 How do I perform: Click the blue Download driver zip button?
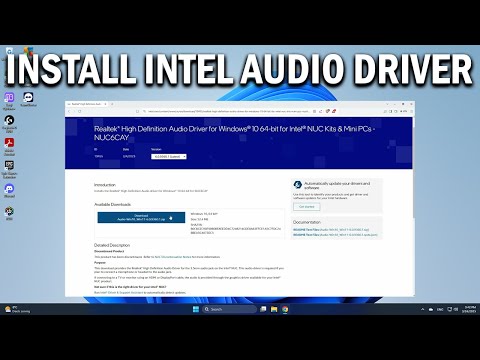(x=141, y=218)
